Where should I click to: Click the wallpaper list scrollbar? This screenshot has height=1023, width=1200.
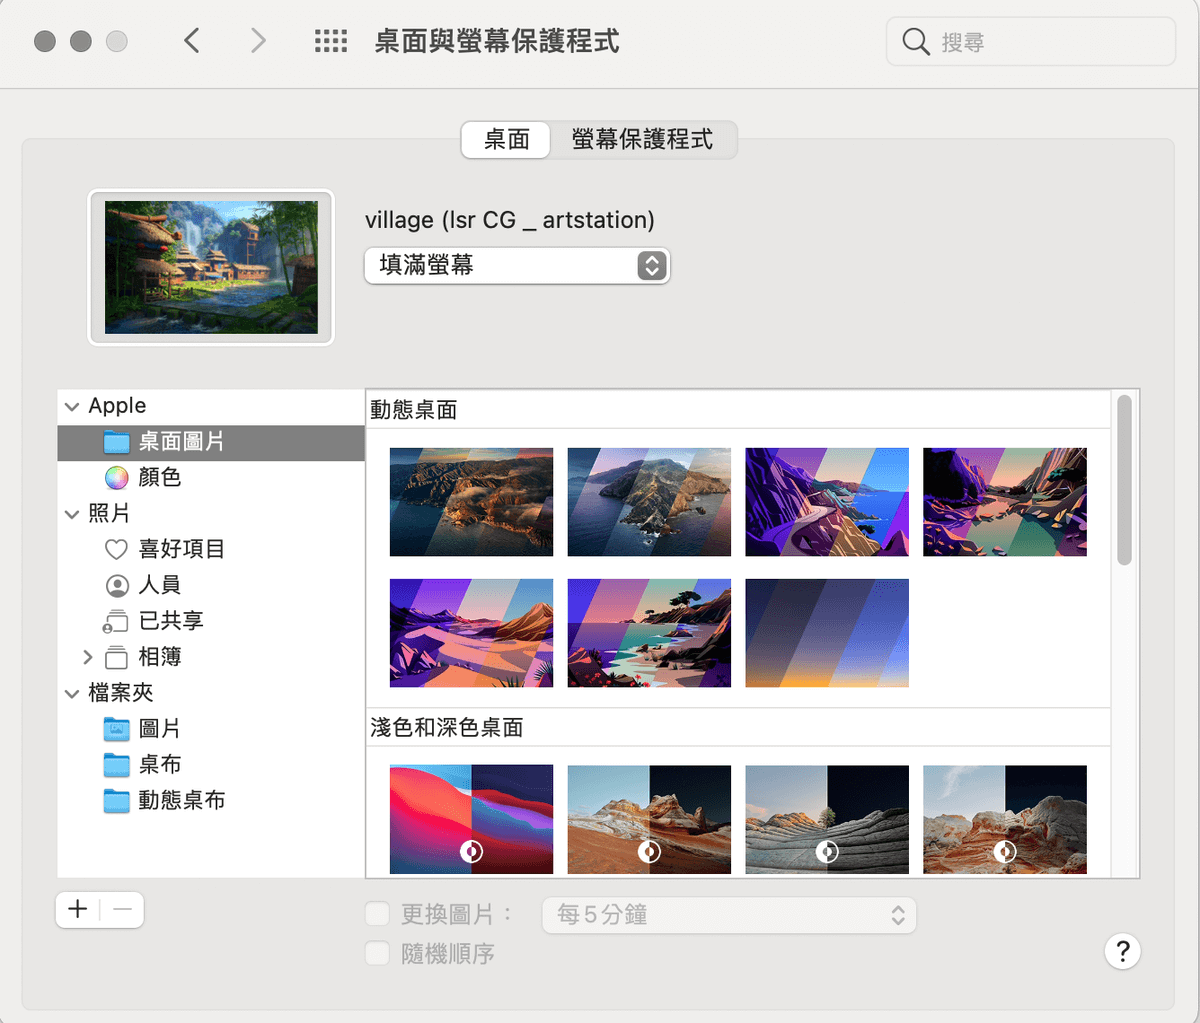[1124, 480]
